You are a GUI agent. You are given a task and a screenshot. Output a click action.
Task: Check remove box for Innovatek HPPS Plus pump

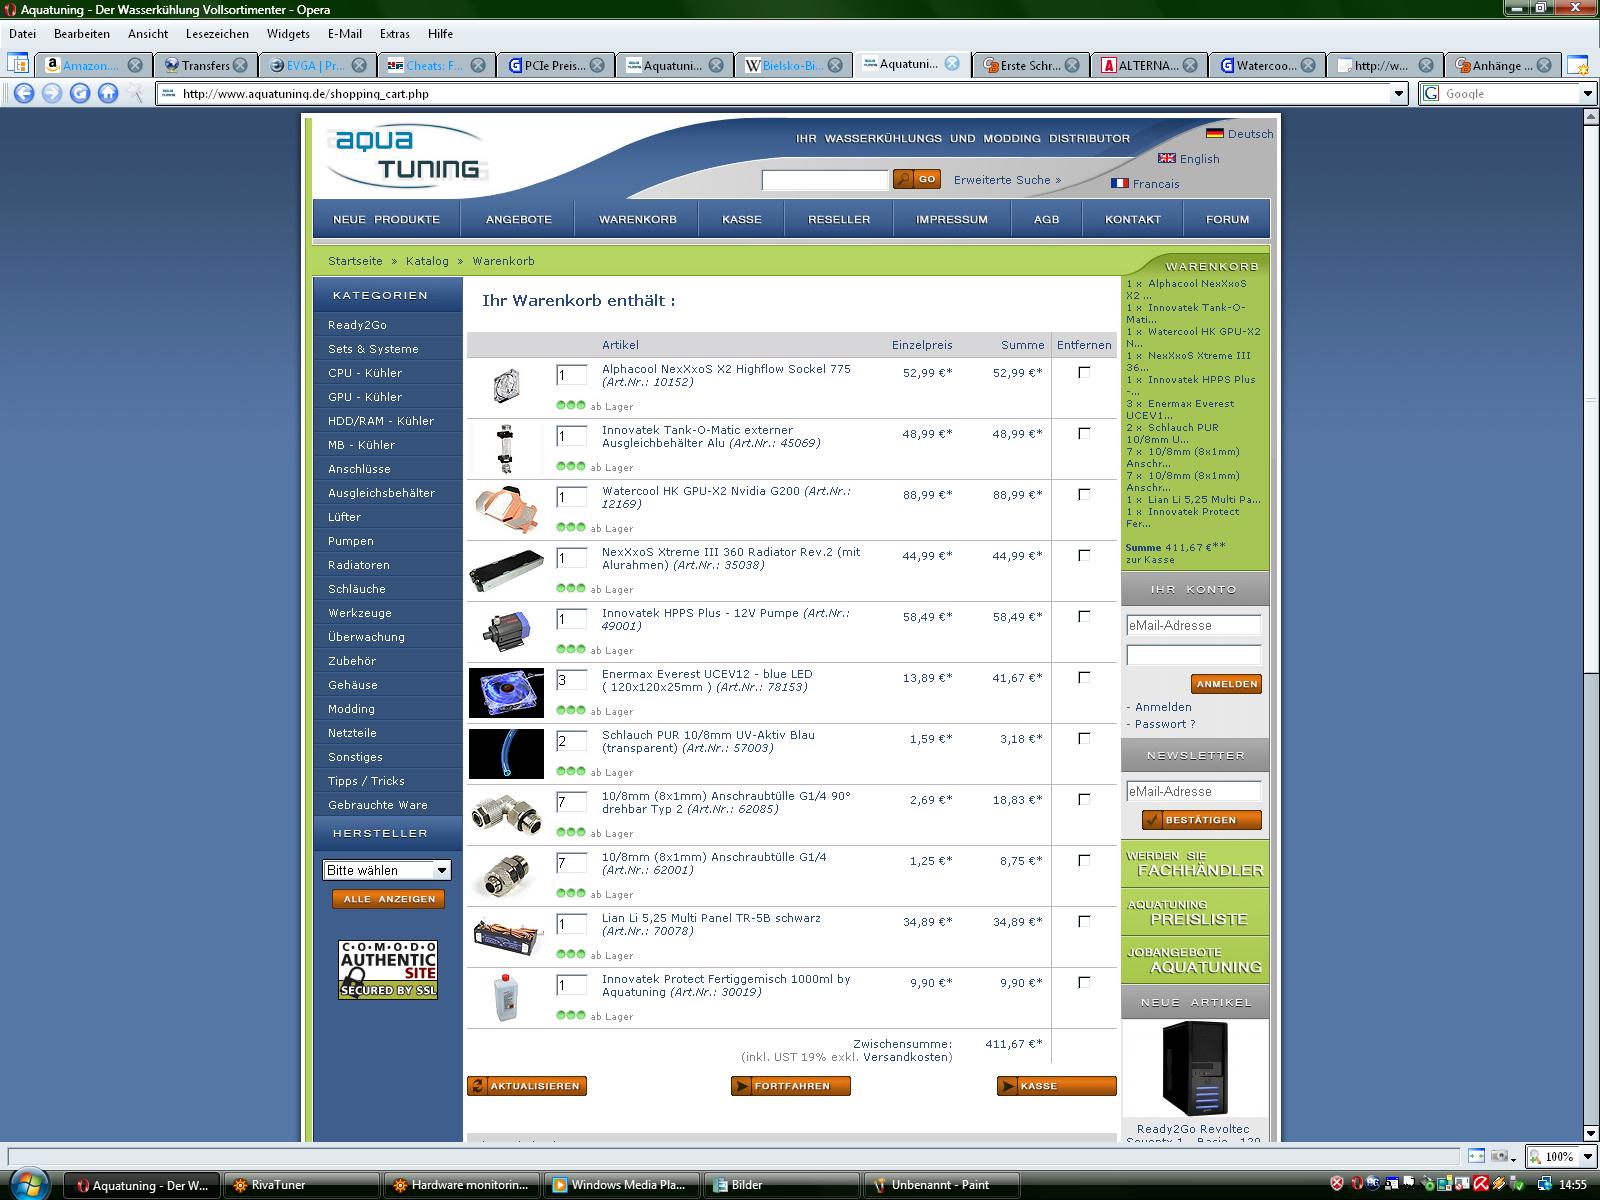pyautogui.click(x=1084, y=616)
